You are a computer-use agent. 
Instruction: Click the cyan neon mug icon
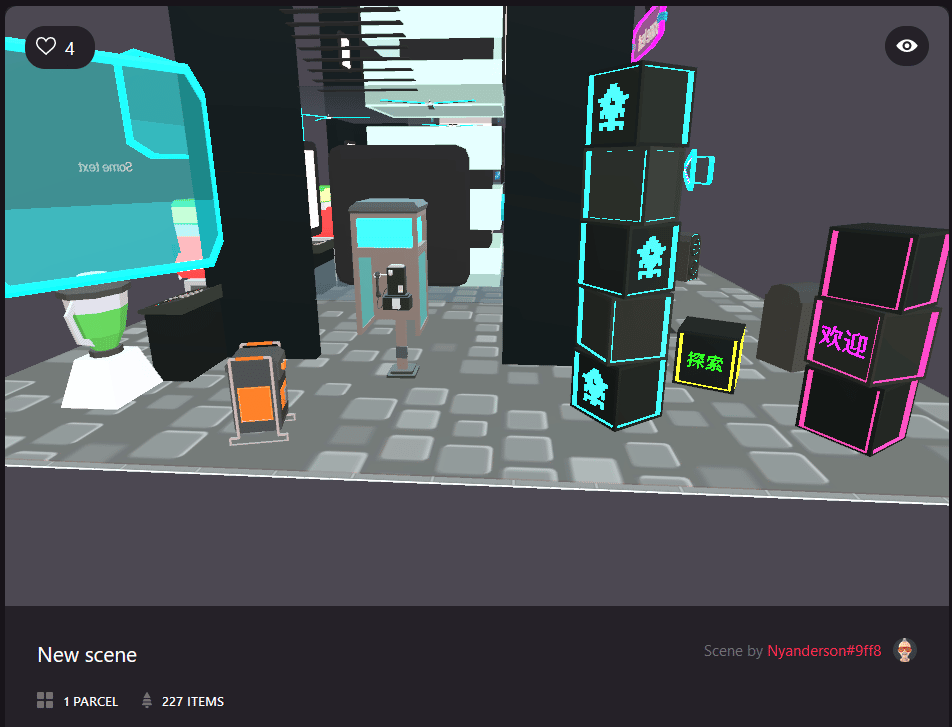pyautogui.click(x=699, y=168)
